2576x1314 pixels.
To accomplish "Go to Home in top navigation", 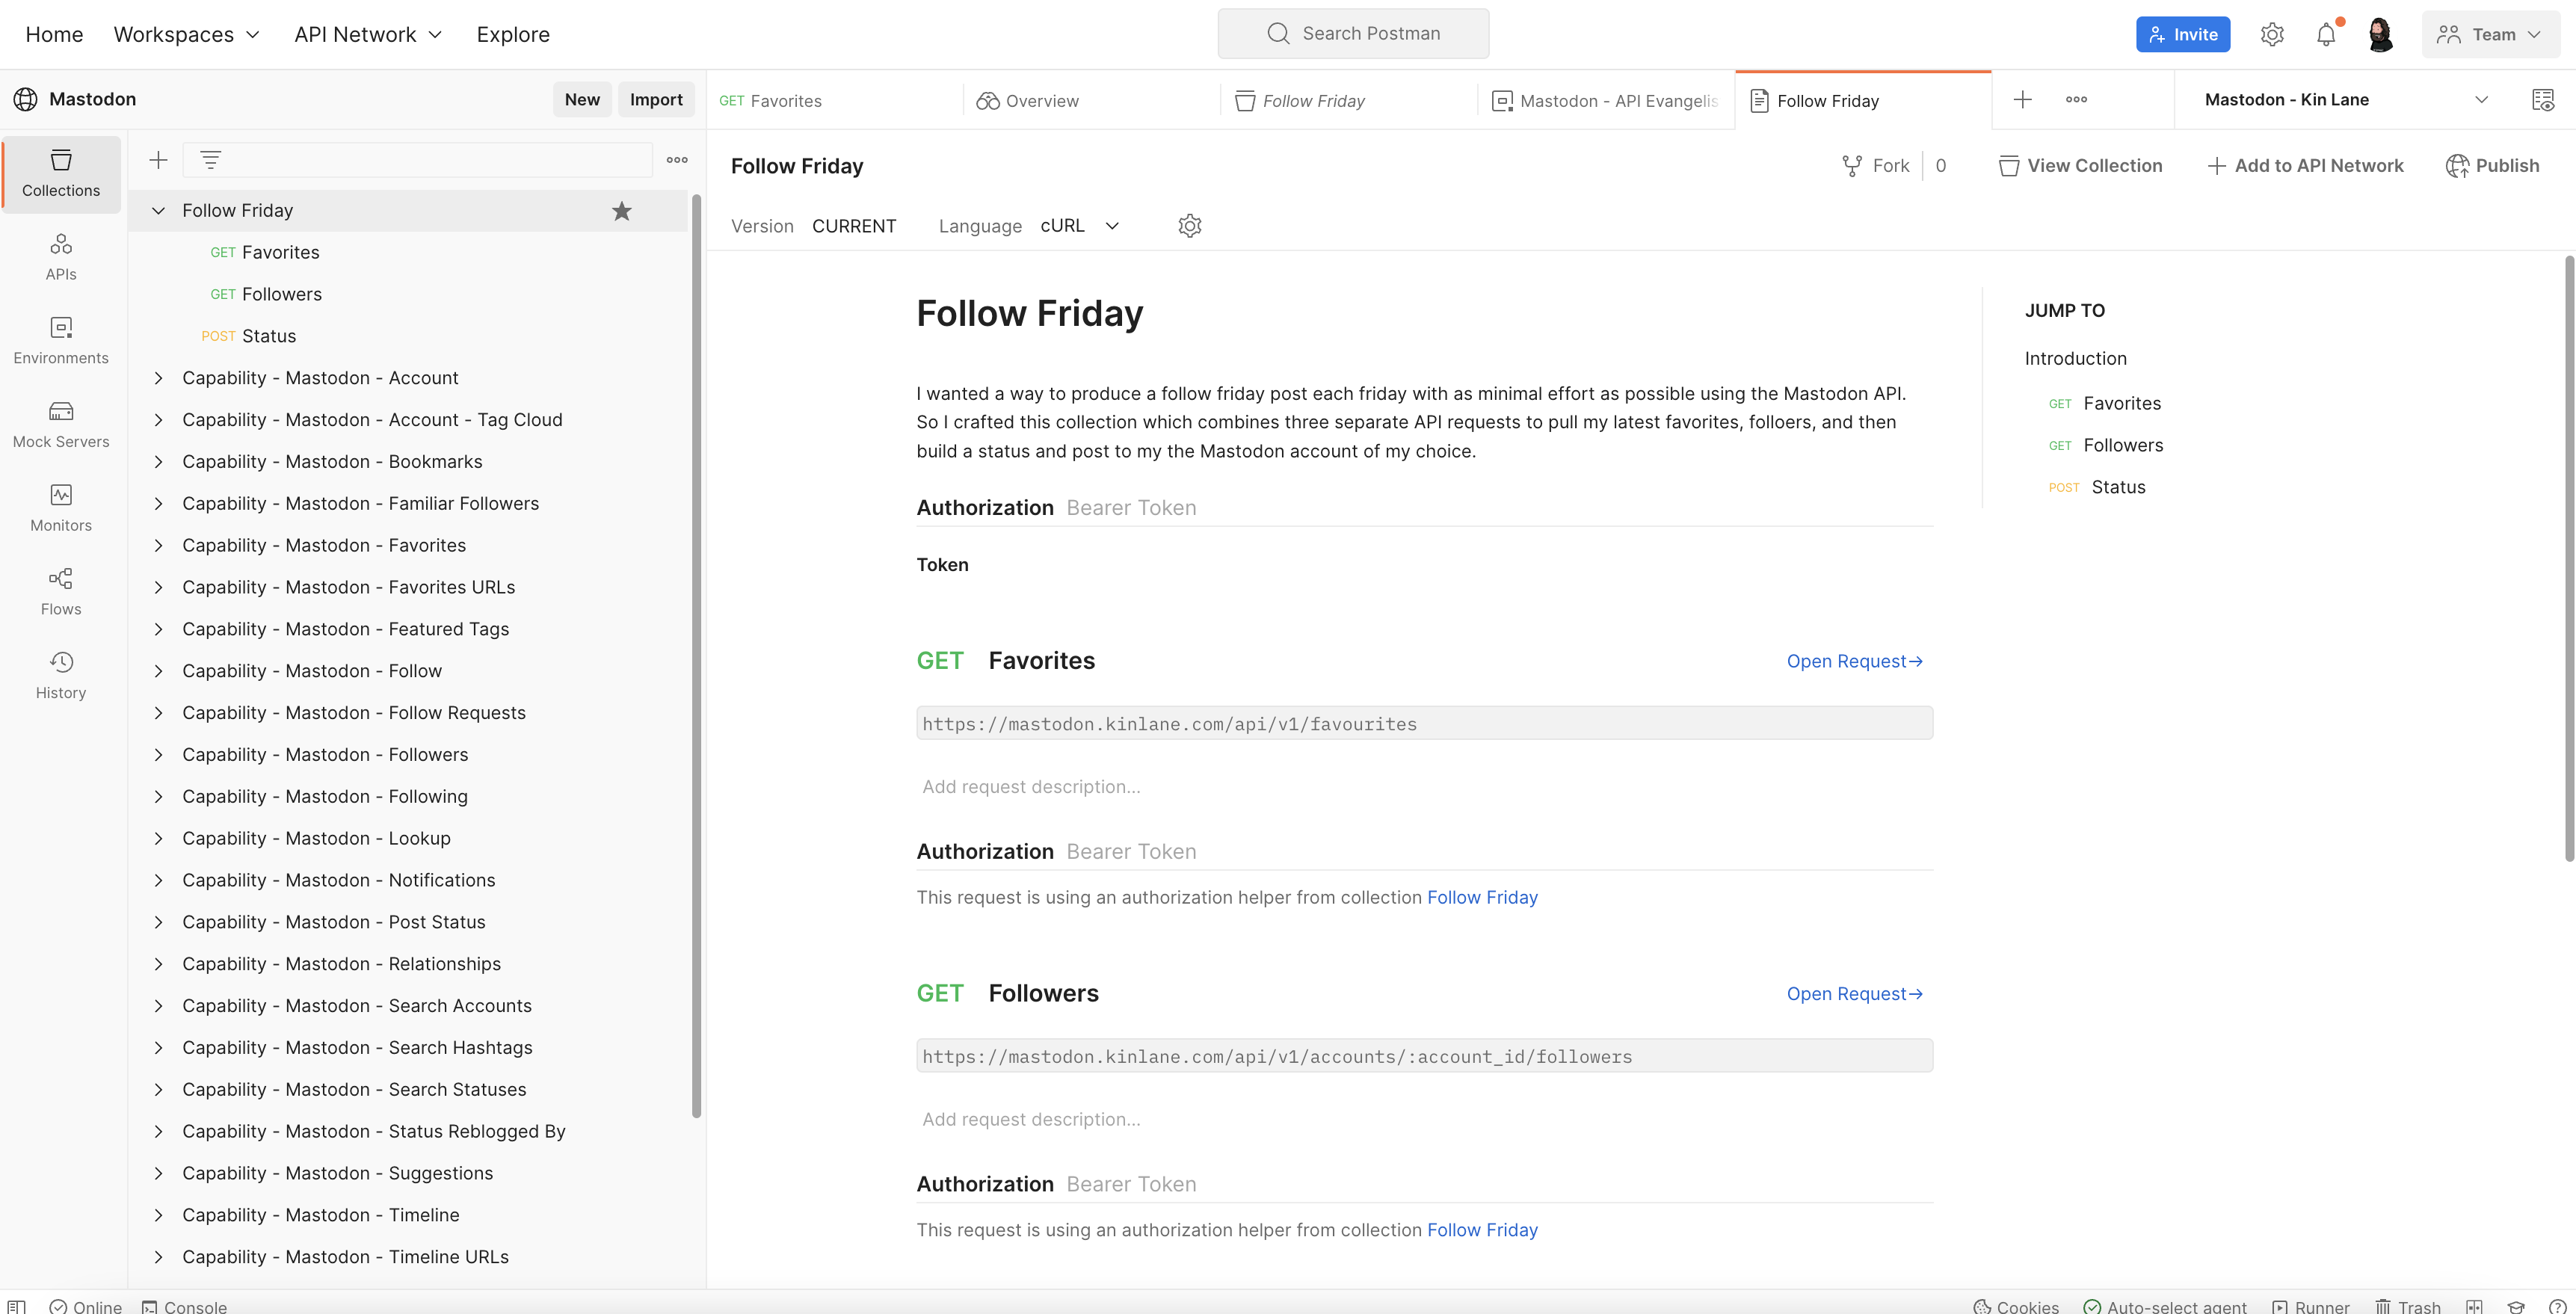I will point(54,34).
